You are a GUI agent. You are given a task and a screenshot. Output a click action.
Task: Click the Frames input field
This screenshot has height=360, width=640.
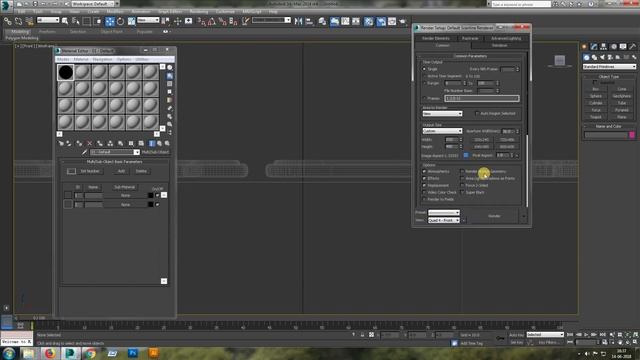pyautogui.click(x=482, y=98)
